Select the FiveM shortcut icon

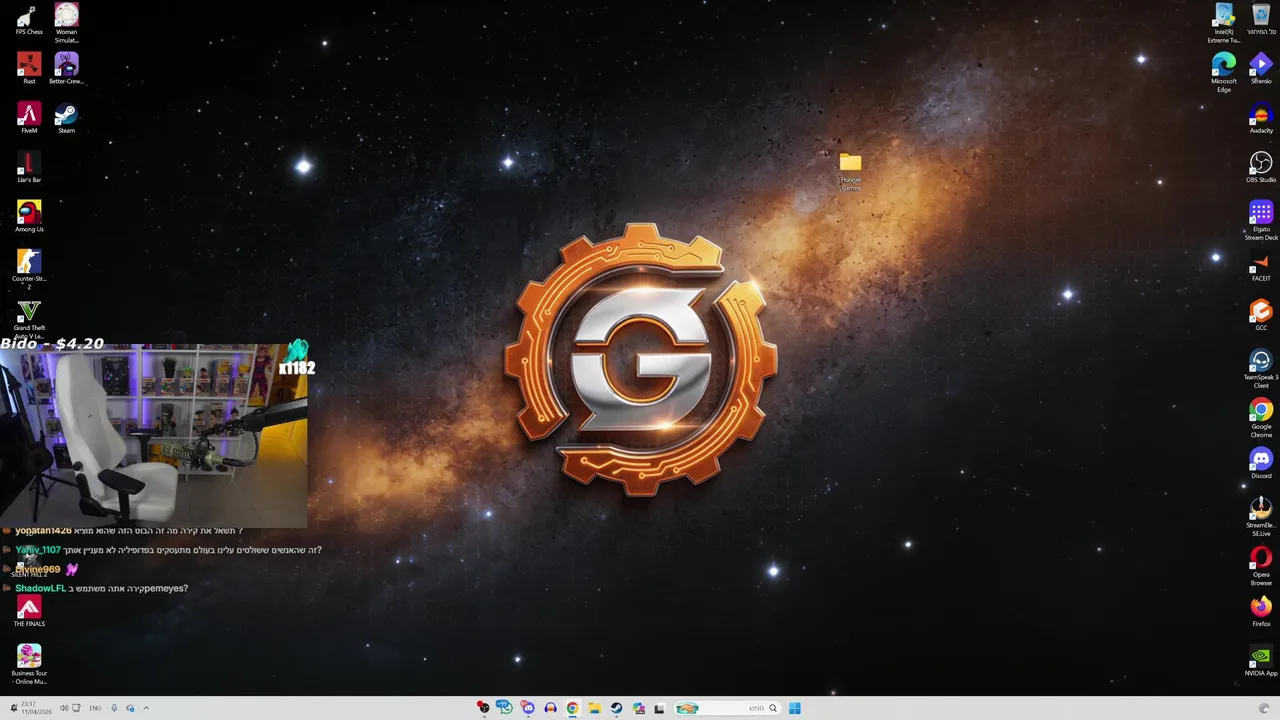(29, 118)
